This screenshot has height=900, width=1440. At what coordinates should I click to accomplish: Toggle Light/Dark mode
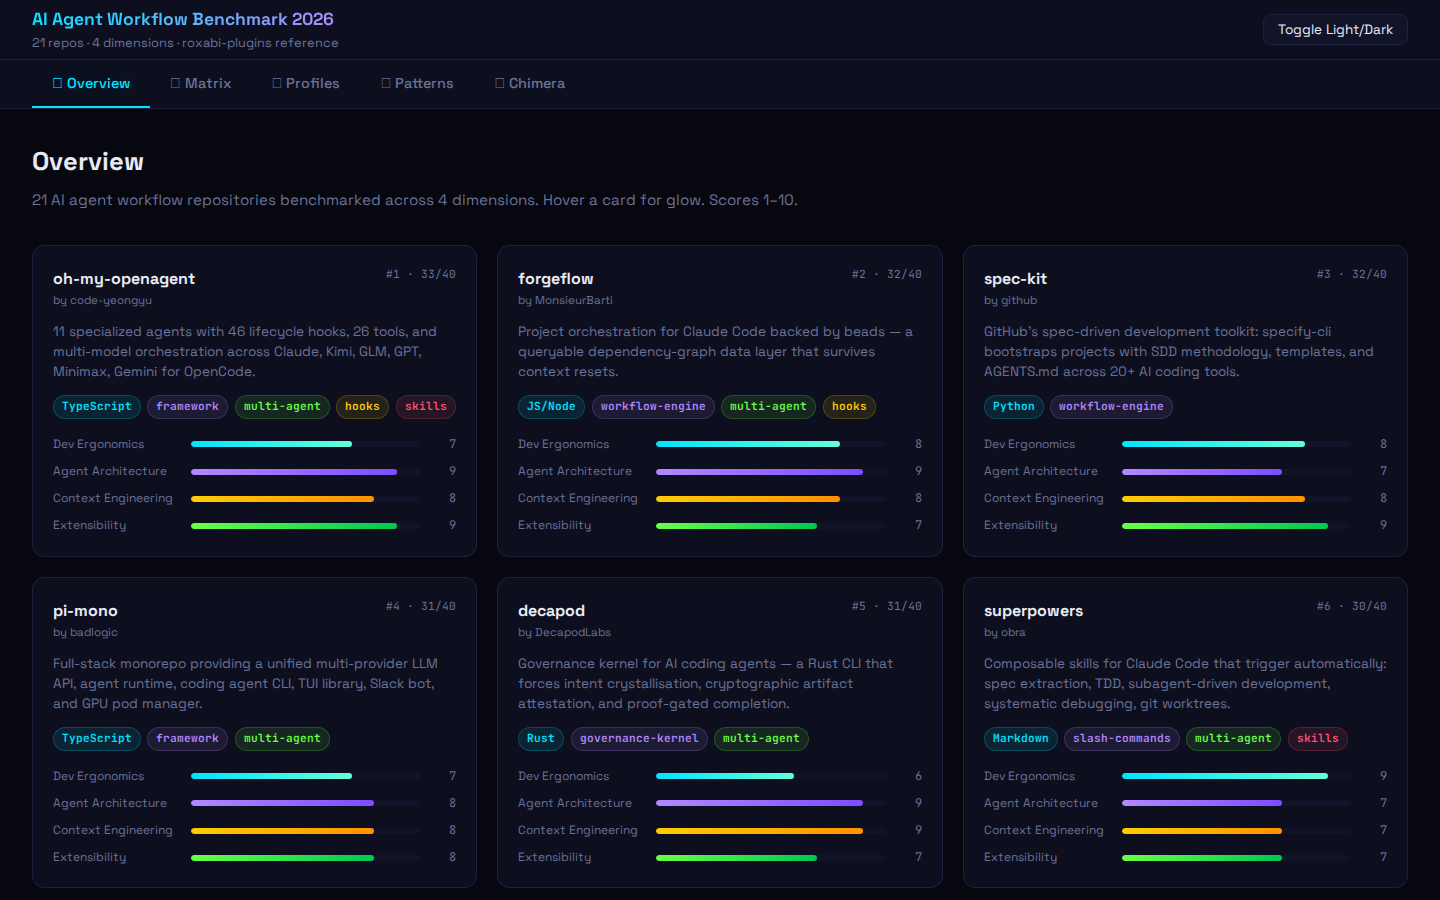(1334, 29)
